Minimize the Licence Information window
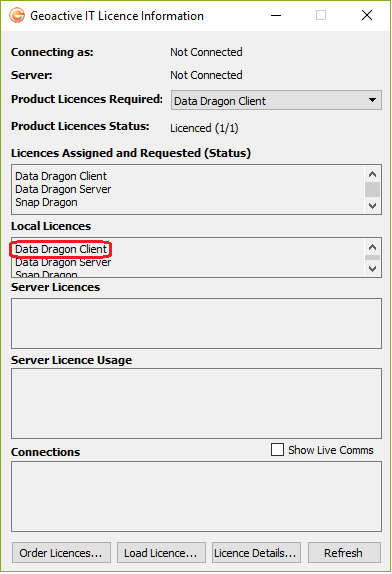The width and height of the screenshot is (392, 574). pos(276,15)
